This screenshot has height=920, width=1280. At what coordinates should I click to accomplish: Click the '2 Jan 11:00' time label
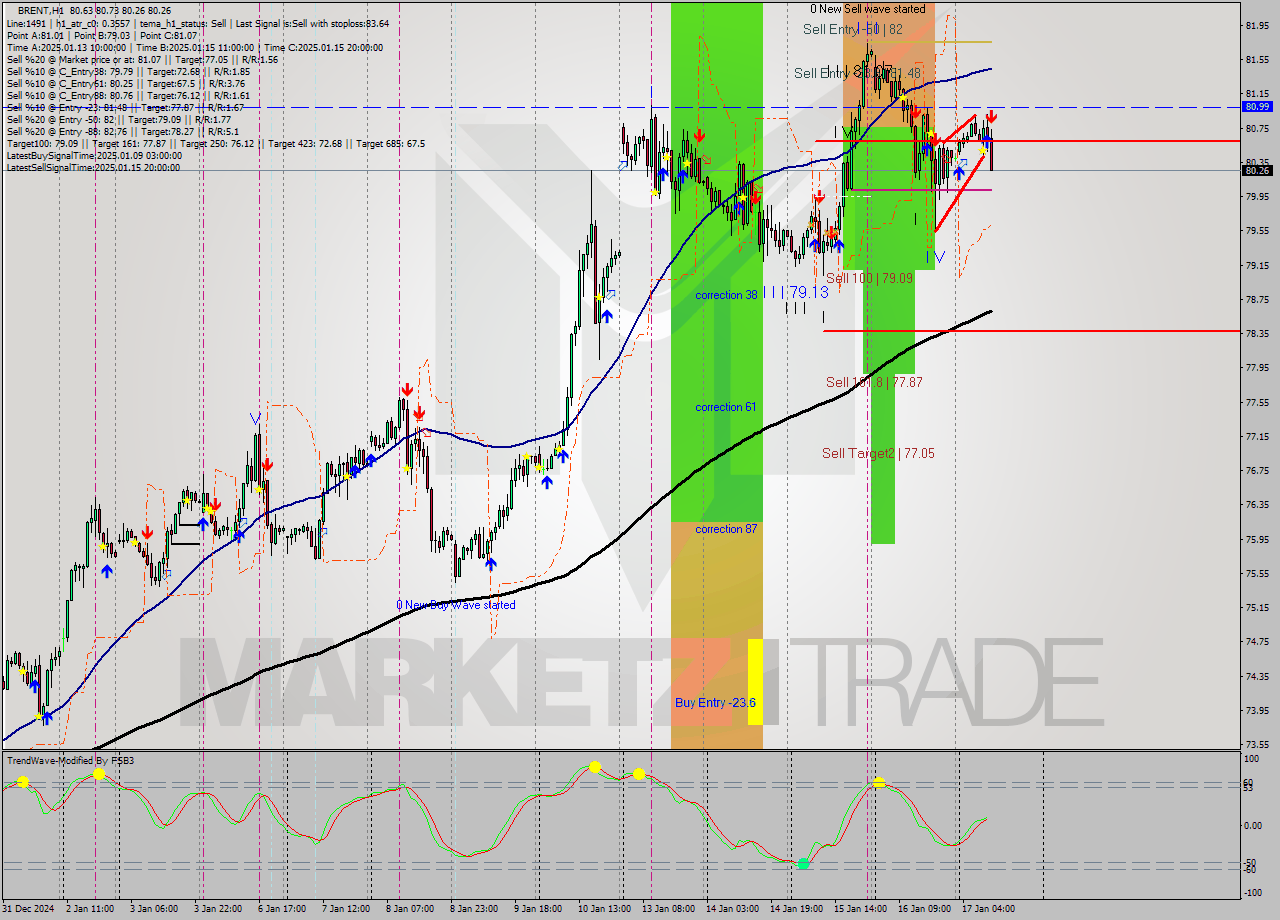89,909
